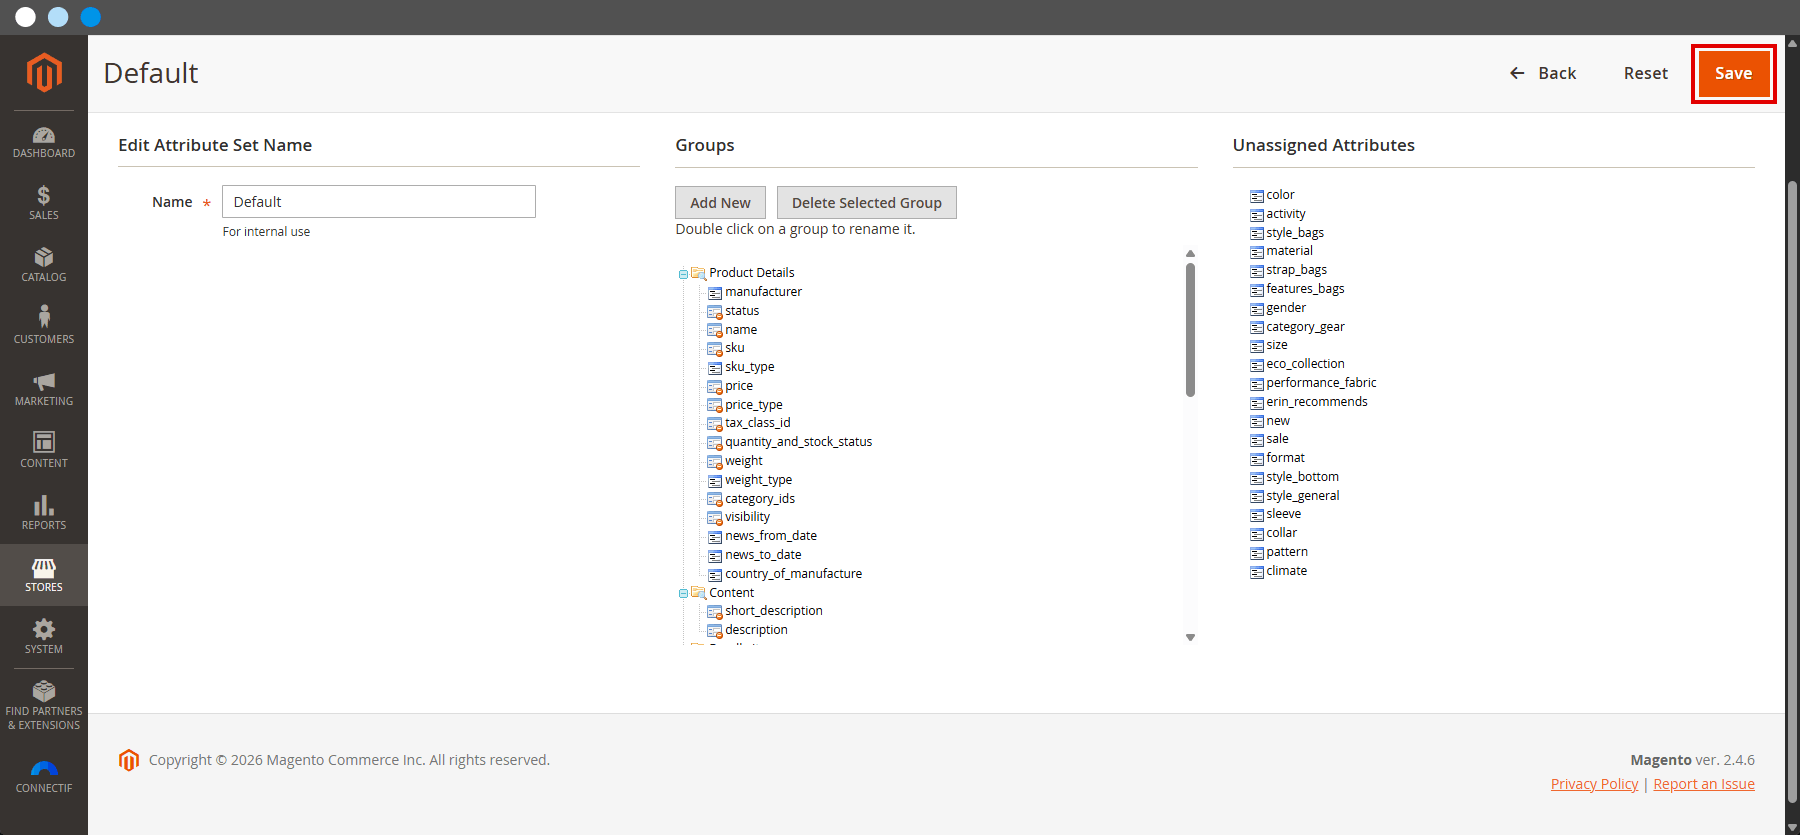Select the price_type attribute

754,405
